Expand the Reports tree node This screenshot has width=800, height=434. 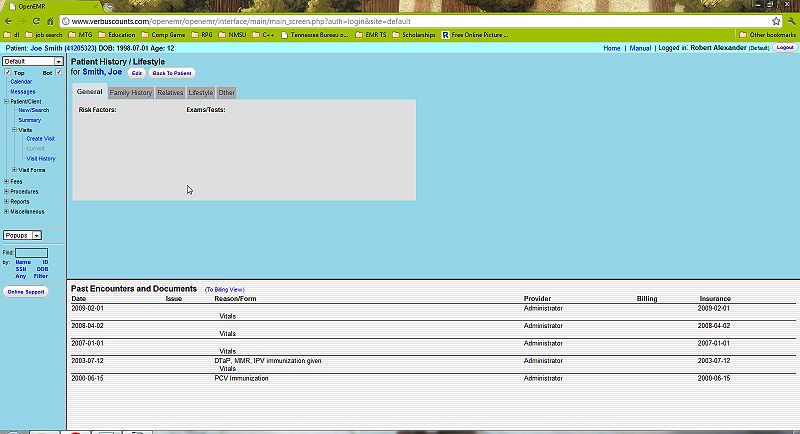(x=7, y=201)
